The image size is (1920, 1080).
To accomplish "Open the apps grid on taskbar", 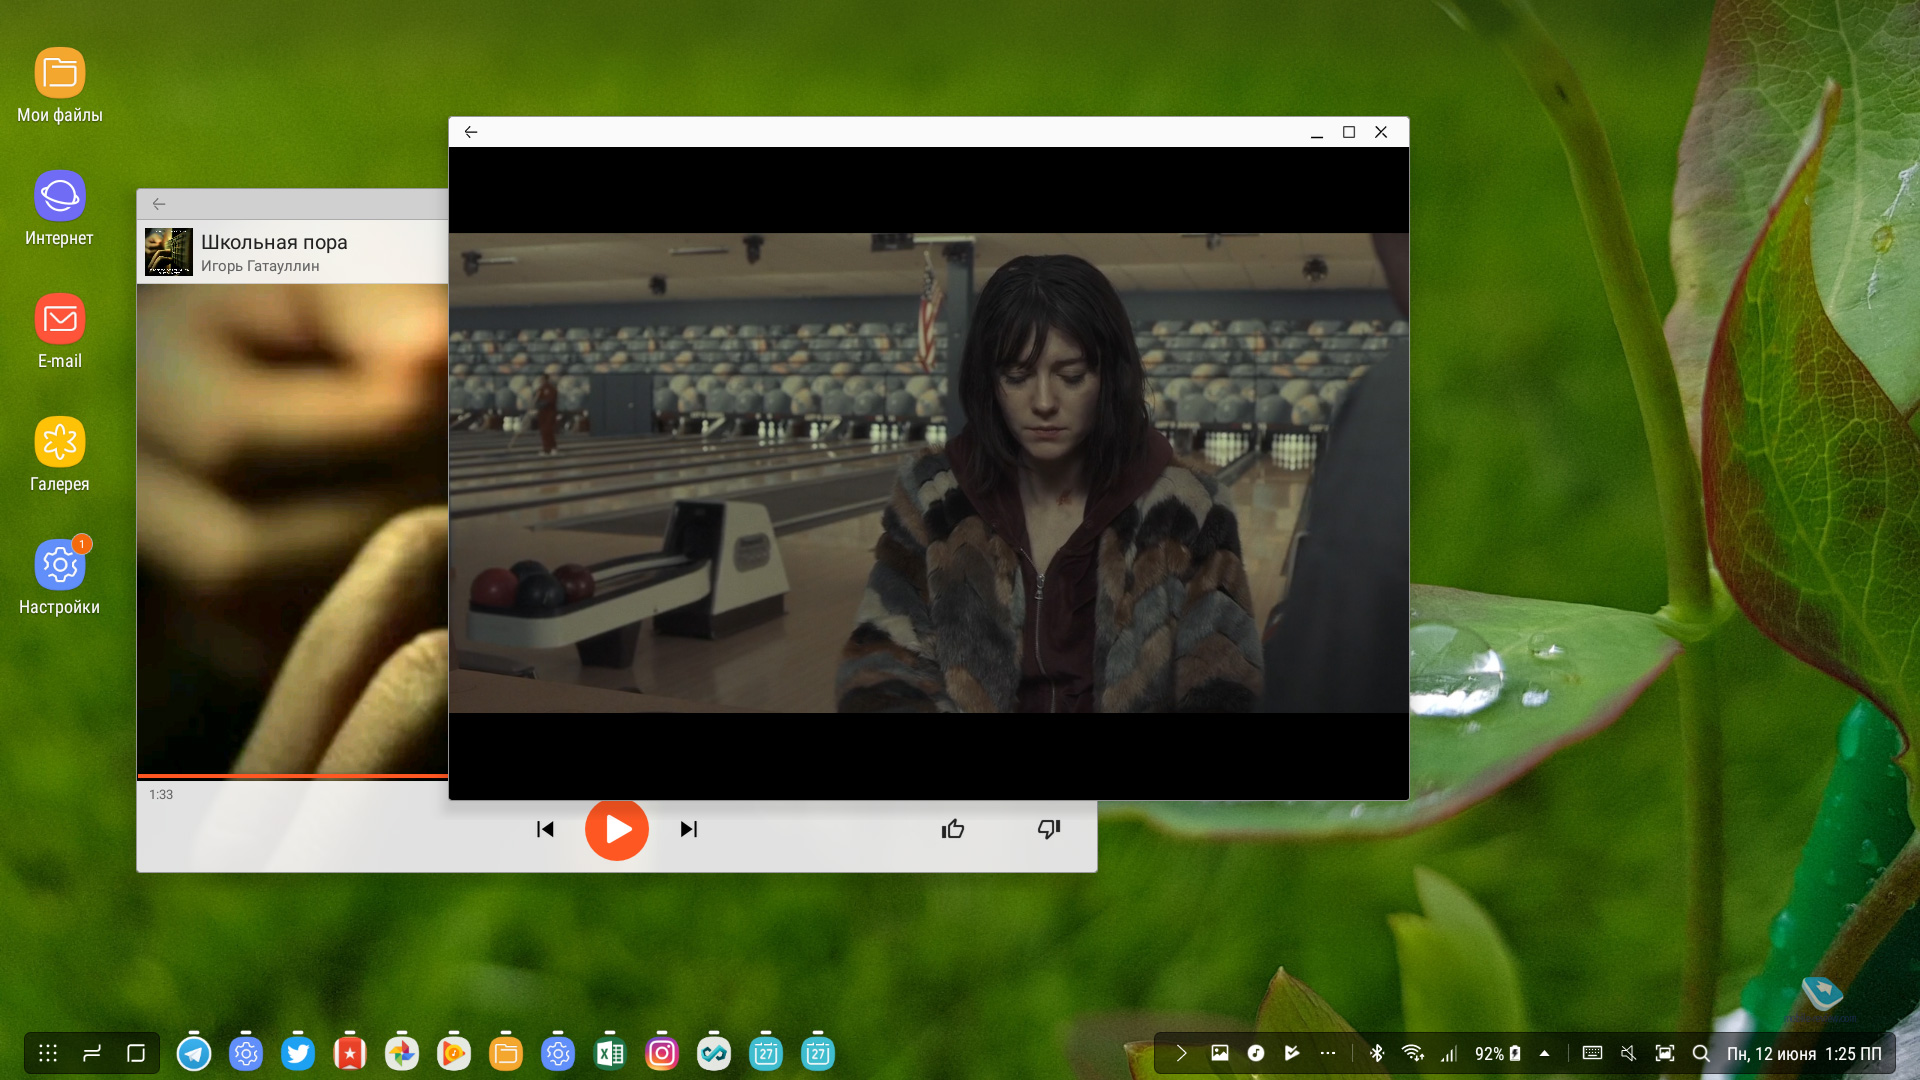I will [48, 1053].
